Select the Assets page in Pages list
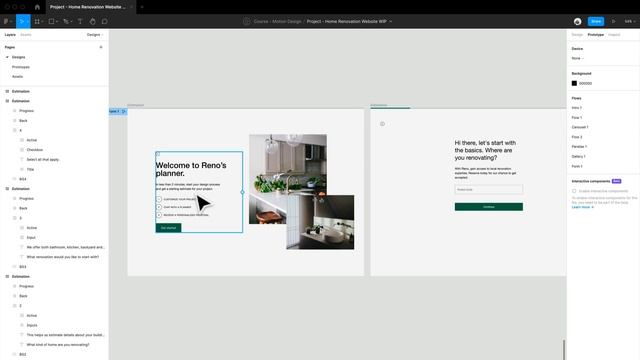Screen dimensions: 640x360 (x=18, y=77)
